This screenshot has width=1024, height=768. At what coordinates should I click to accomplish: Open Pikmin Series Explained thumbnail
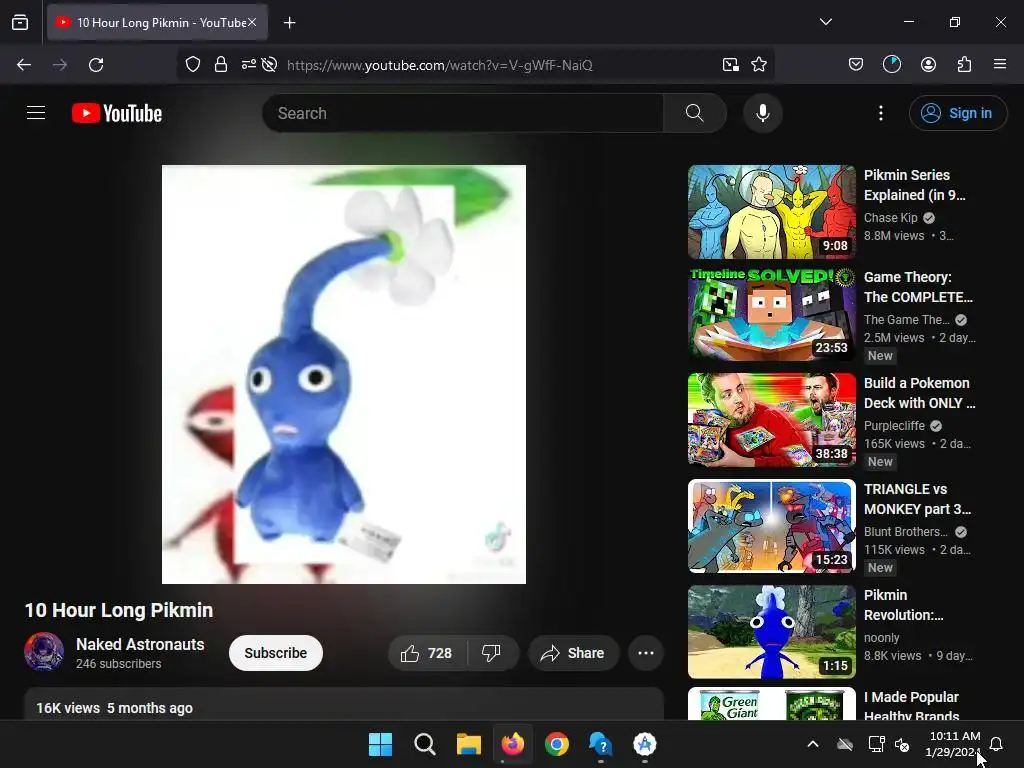(771, 212)
